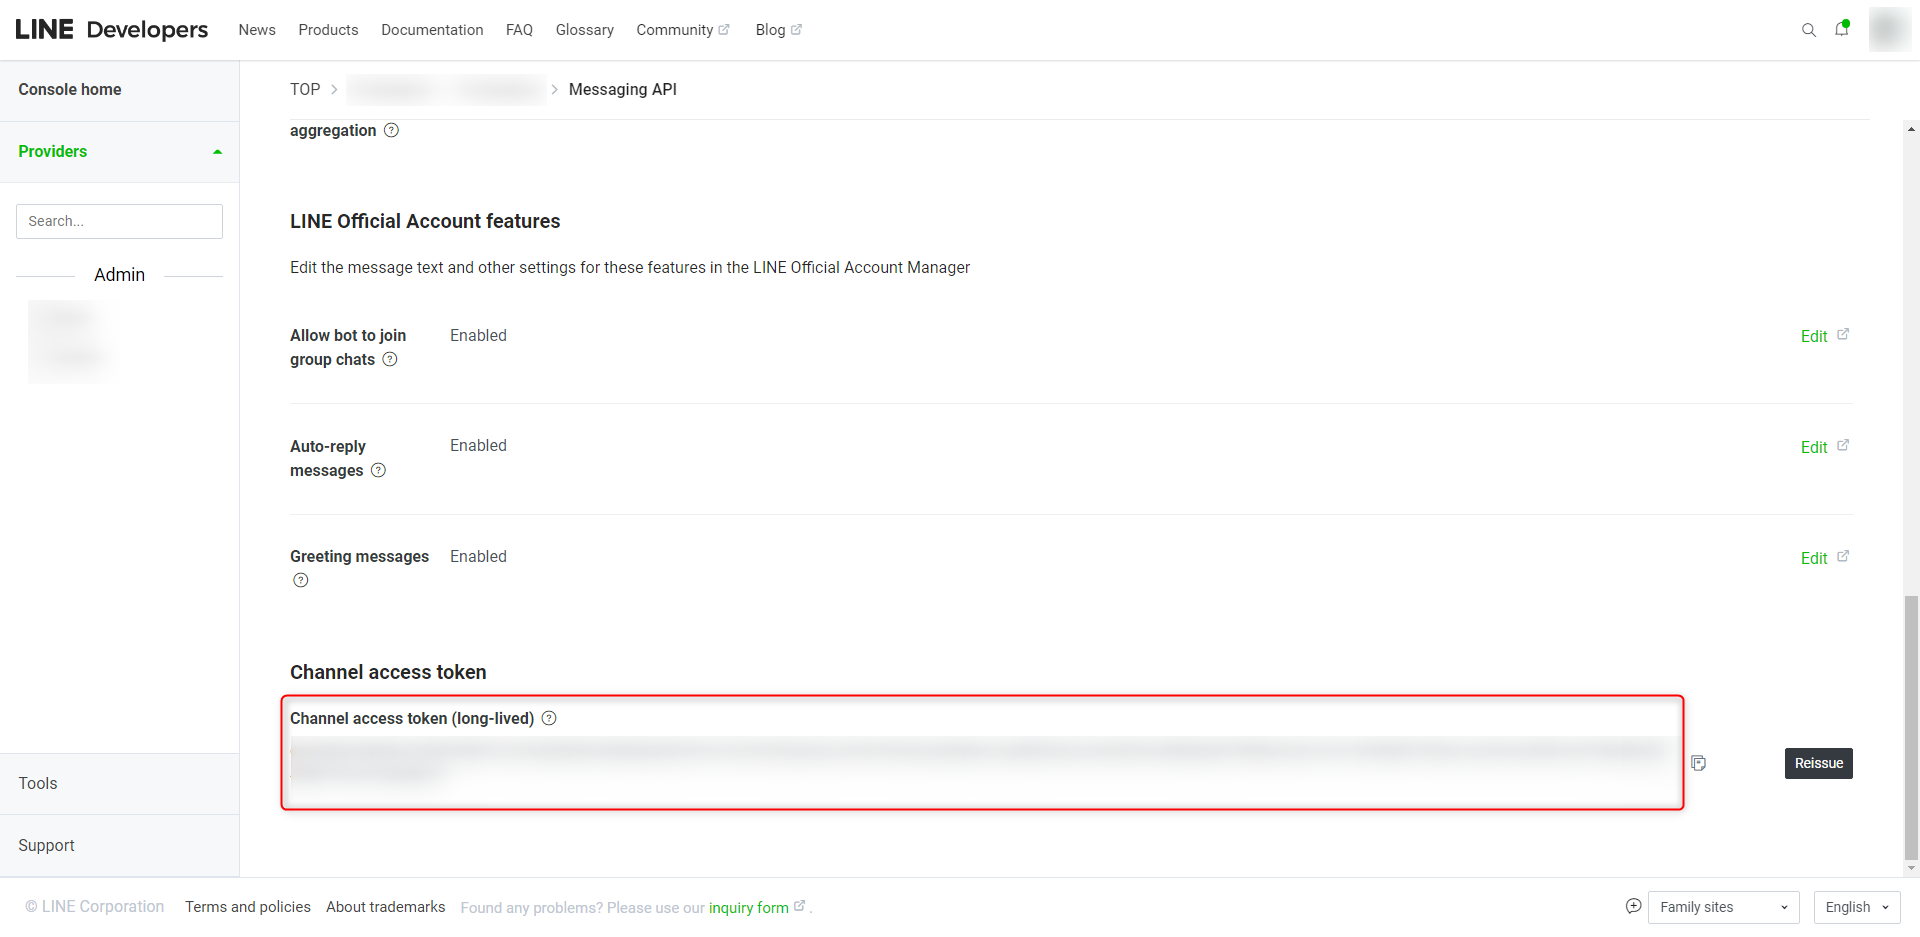Open About trademarks link
Image resolution: width=1920 pixels, height=937 pixels.
click(386, 907)
